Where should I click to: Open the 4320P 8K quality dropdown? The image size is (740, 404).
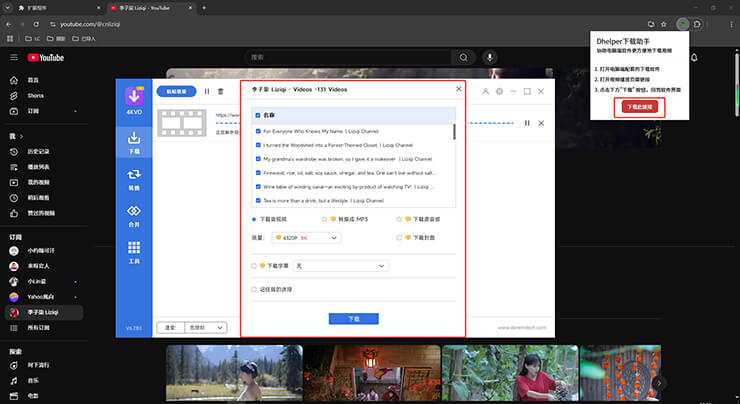click(306, 238)
